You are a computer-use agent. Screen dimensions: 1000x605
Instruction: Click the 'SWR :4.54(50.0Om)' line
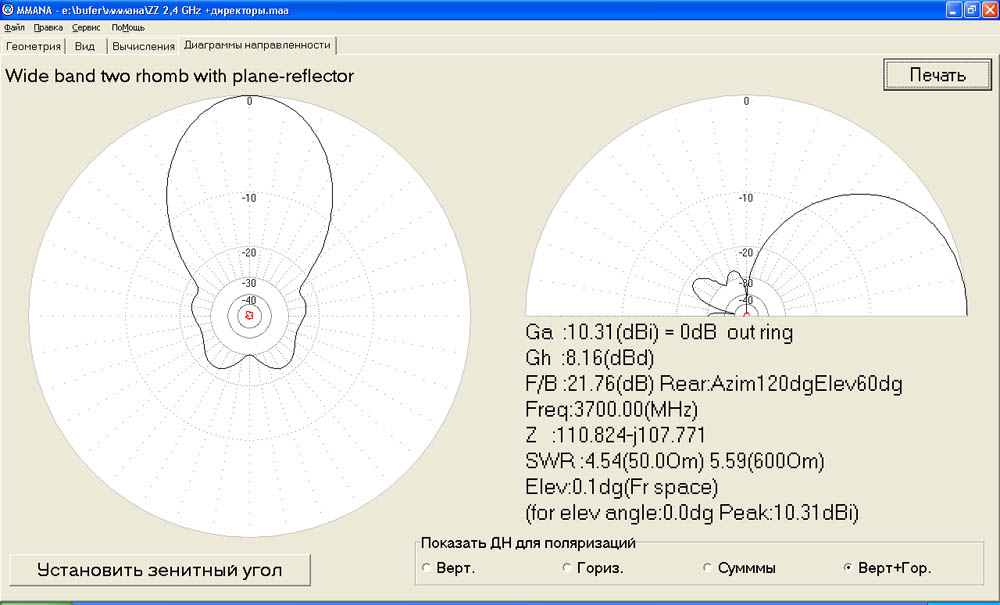coord(675,461)
